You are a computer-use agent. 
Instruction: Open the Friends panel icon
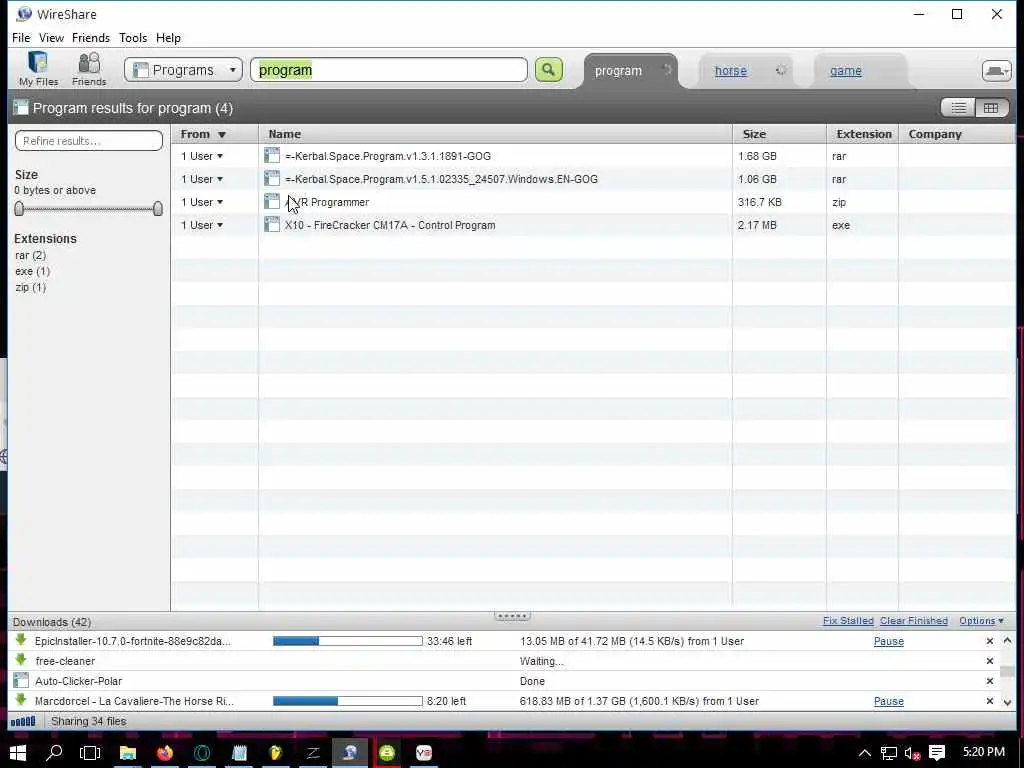point(89,69)
